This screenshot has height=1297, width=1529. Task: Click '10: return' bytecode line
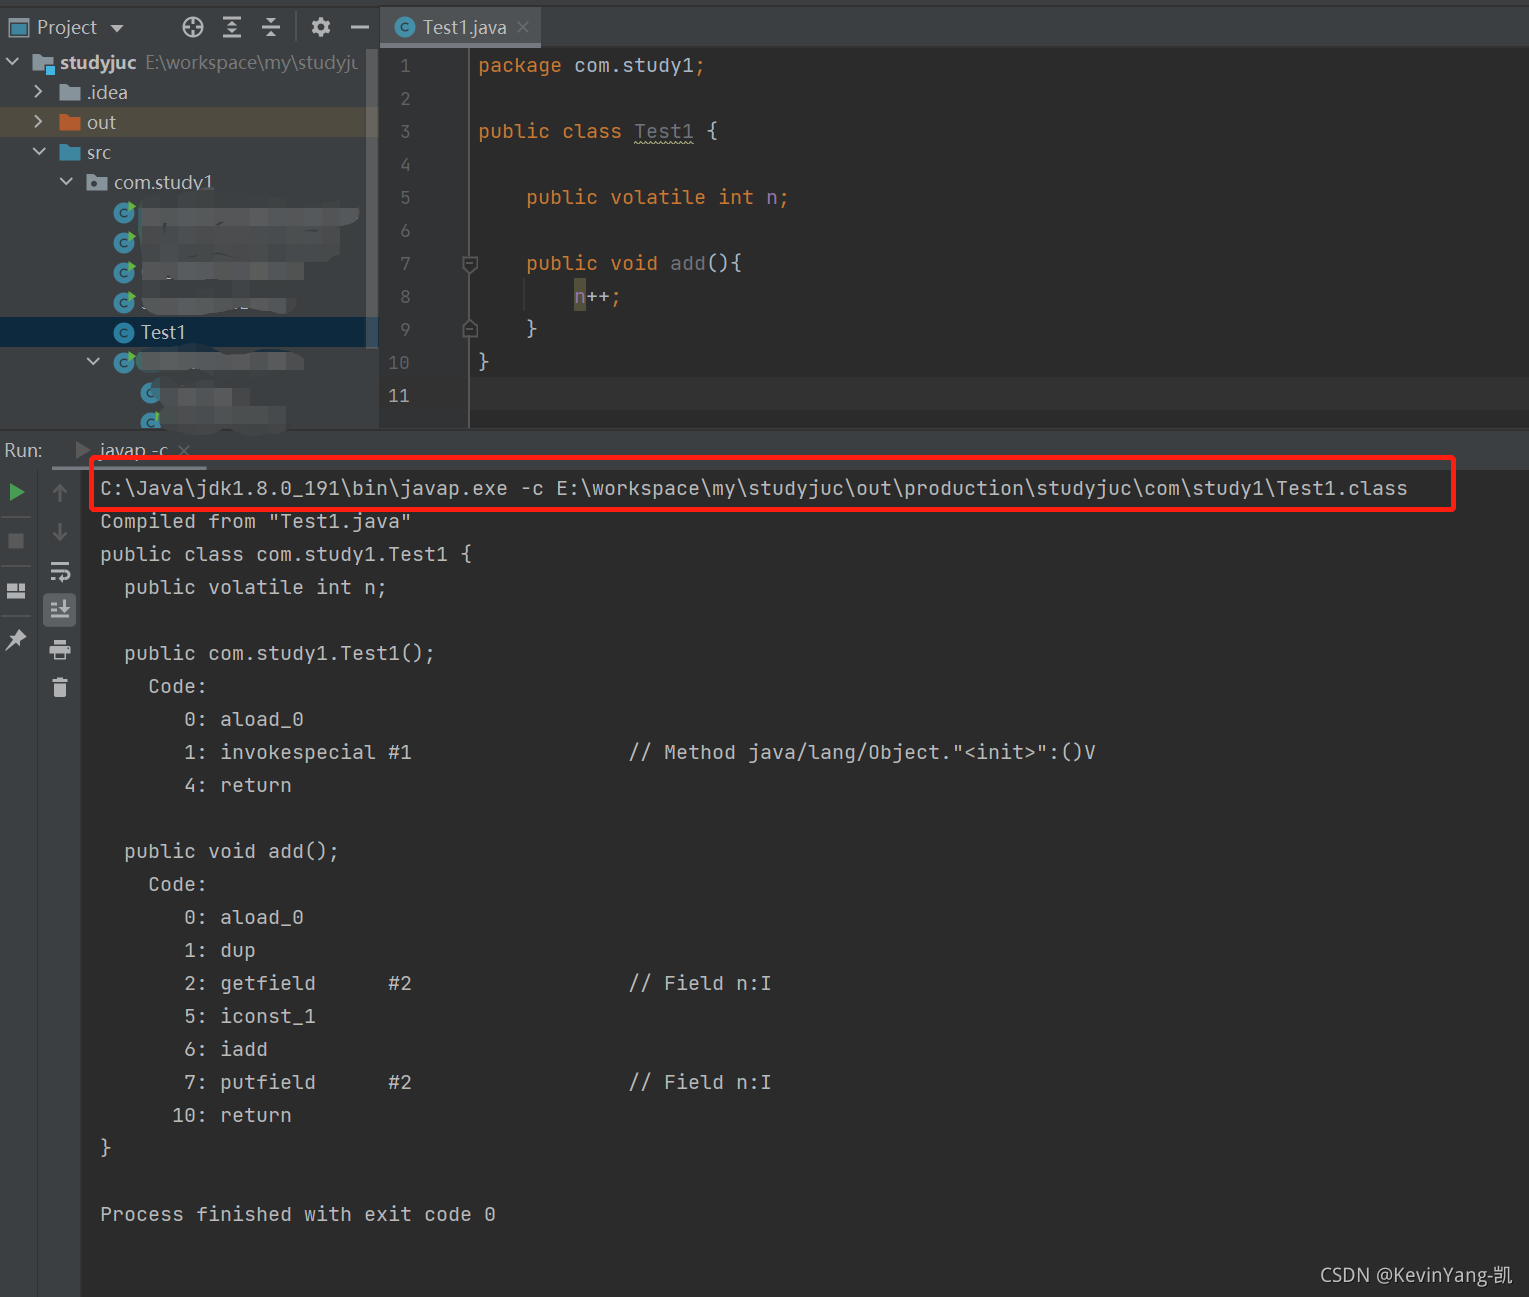(232, 1115)
